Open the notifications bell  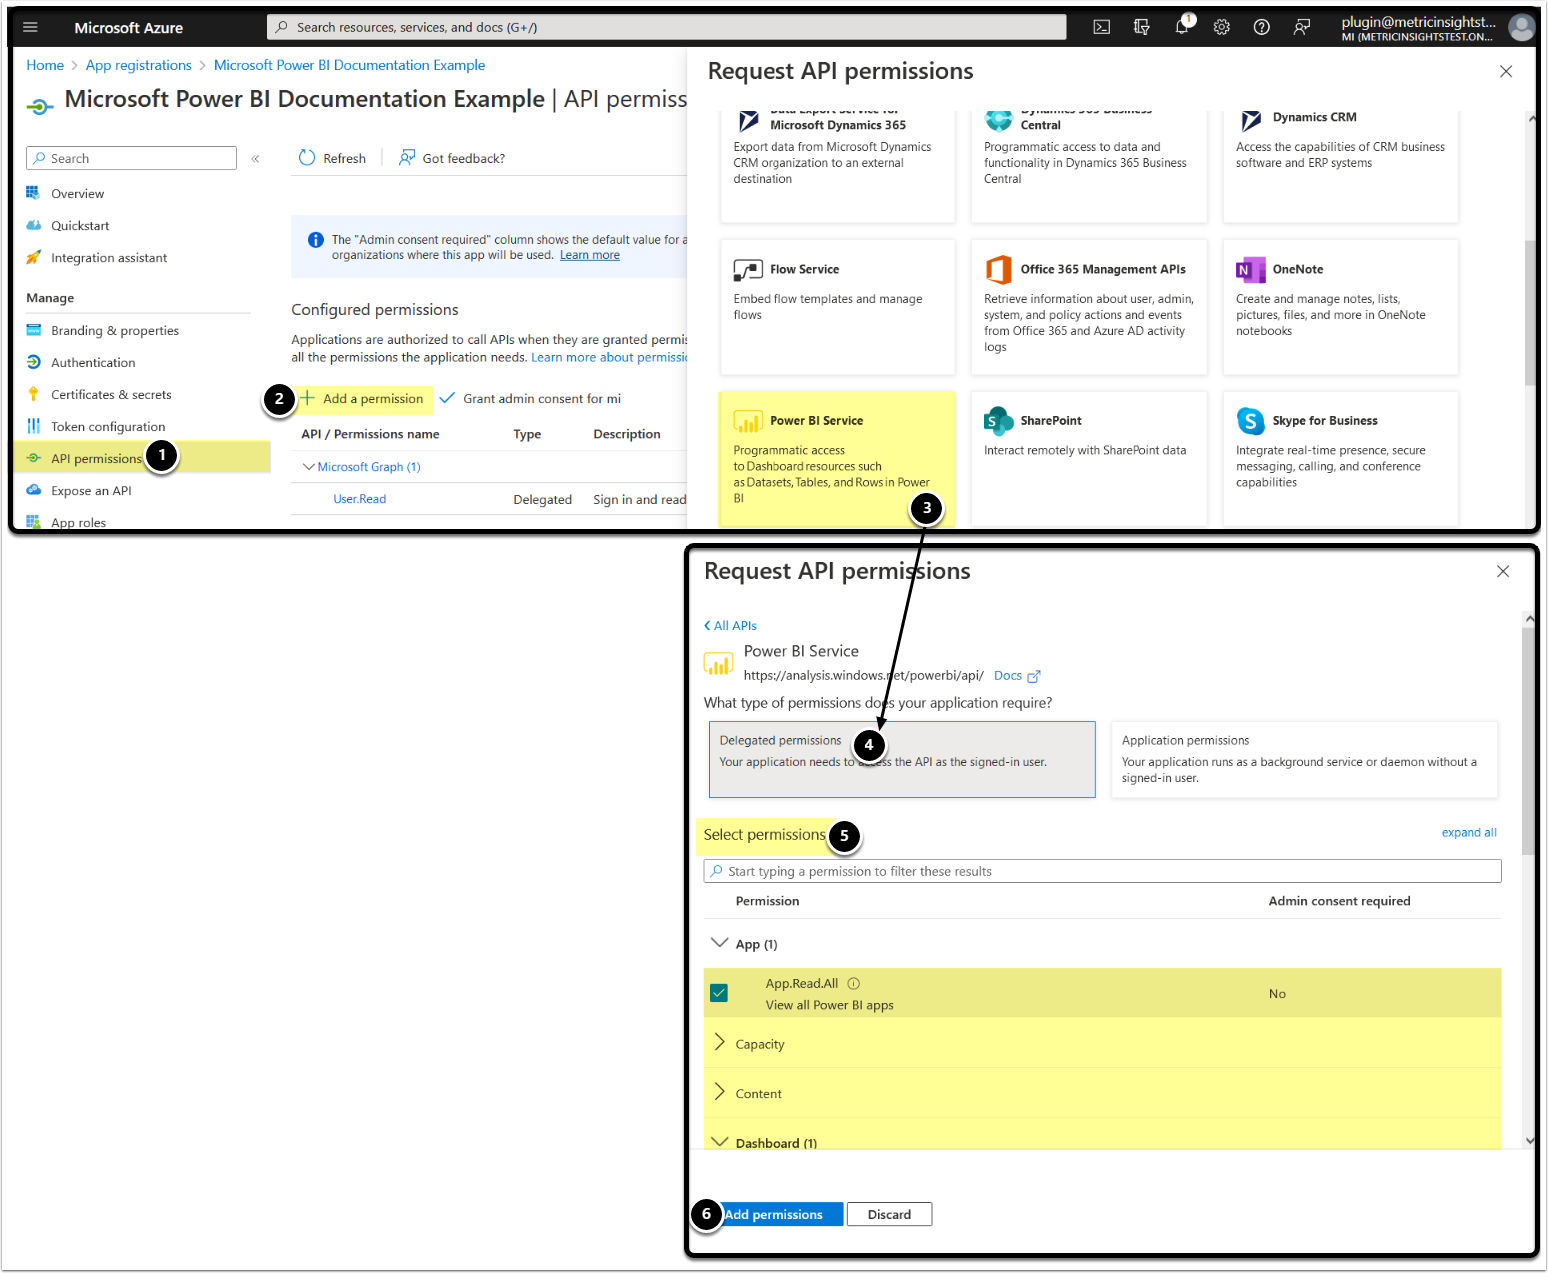(x=1182, y=27)
